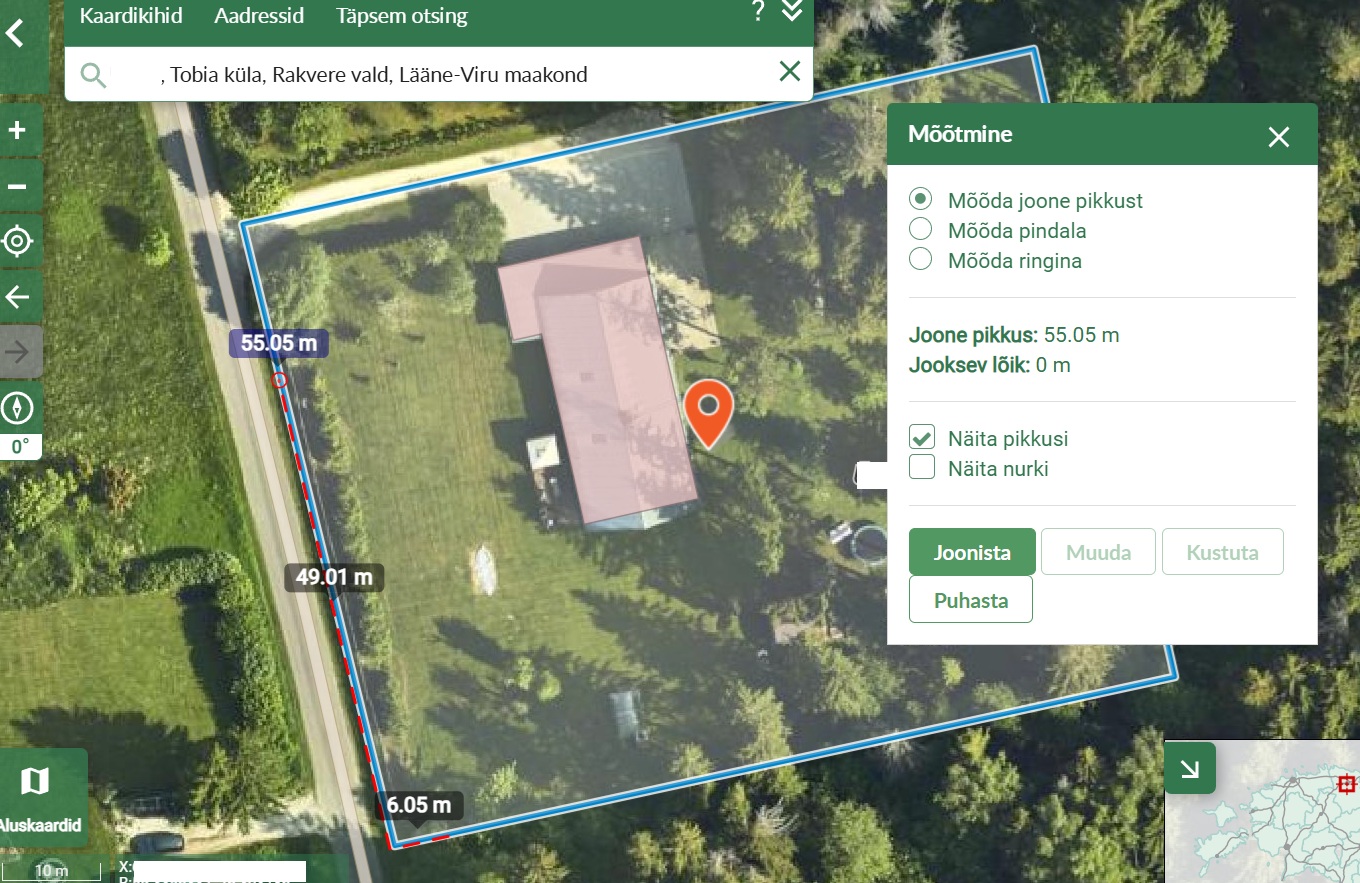The width and height of the screenshot is (1360, 883).
Task: Enable Näita nurki checkbox
Action: coord(922,467)
